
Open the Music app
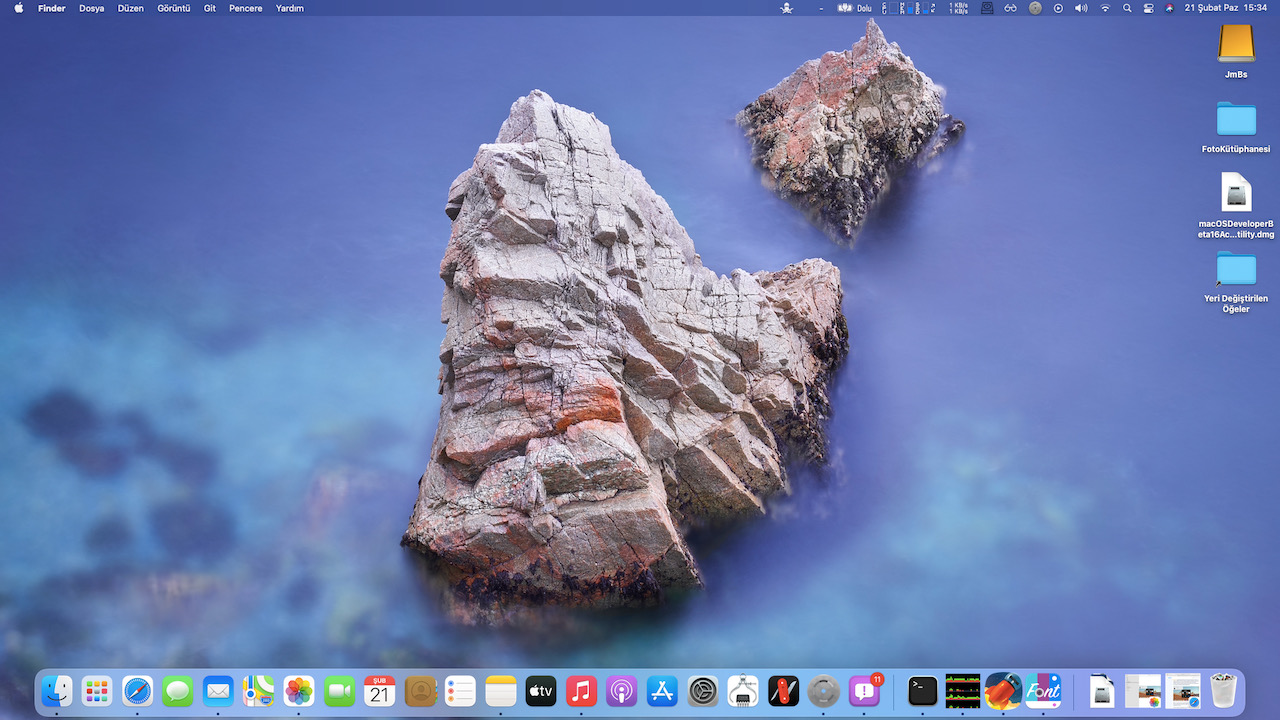(581, 690)
